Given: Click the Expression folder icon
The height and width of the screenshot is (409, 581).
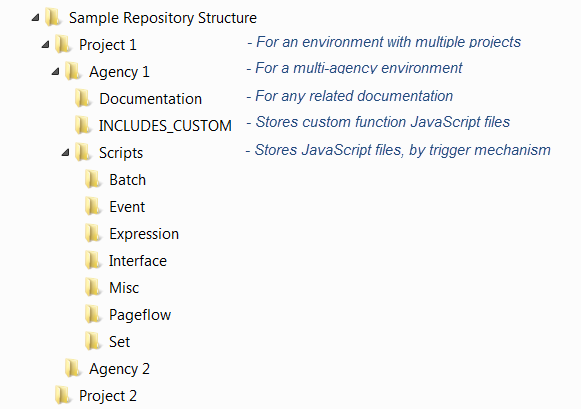Looking at the screenshot, I should point(93,233).
